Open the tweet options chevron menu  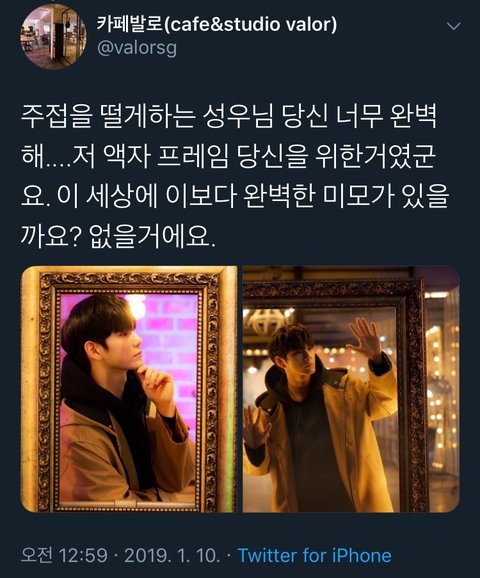pos(453,27)
